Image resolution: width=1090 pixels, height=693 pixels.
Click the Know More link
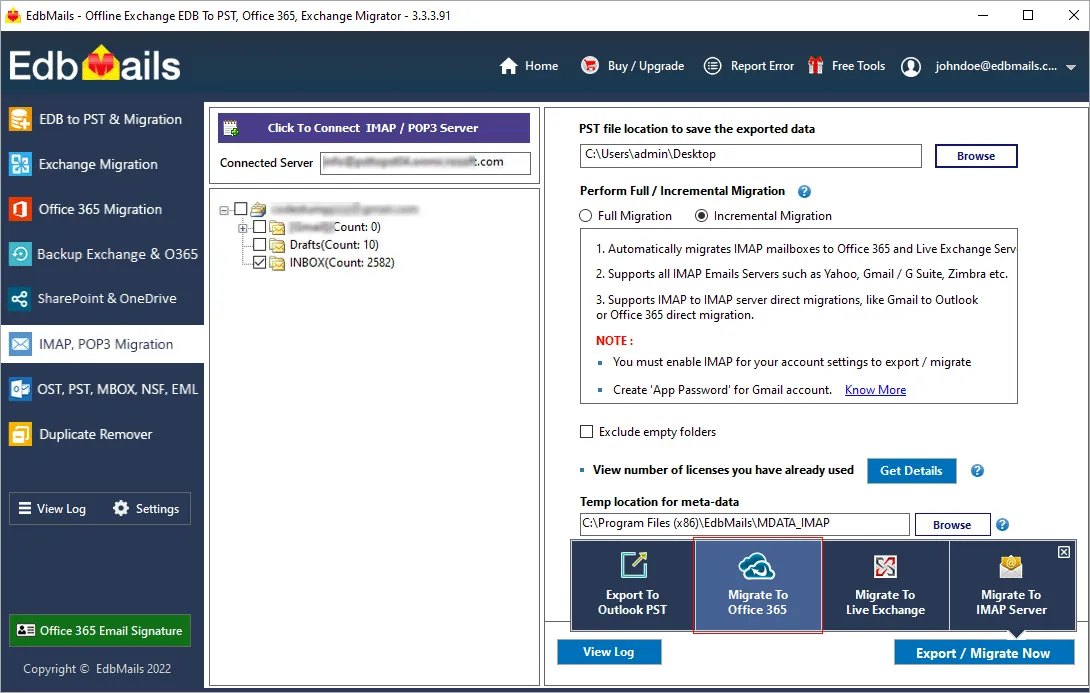coord(875,389)
